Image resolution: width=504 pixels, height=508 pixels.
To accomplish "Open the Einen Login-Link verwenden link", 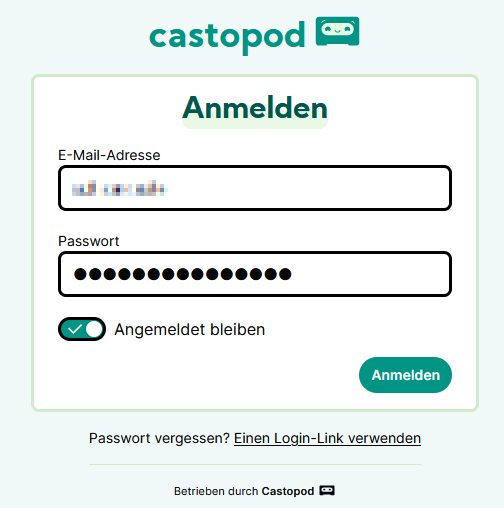I will (x=327, y=438).
